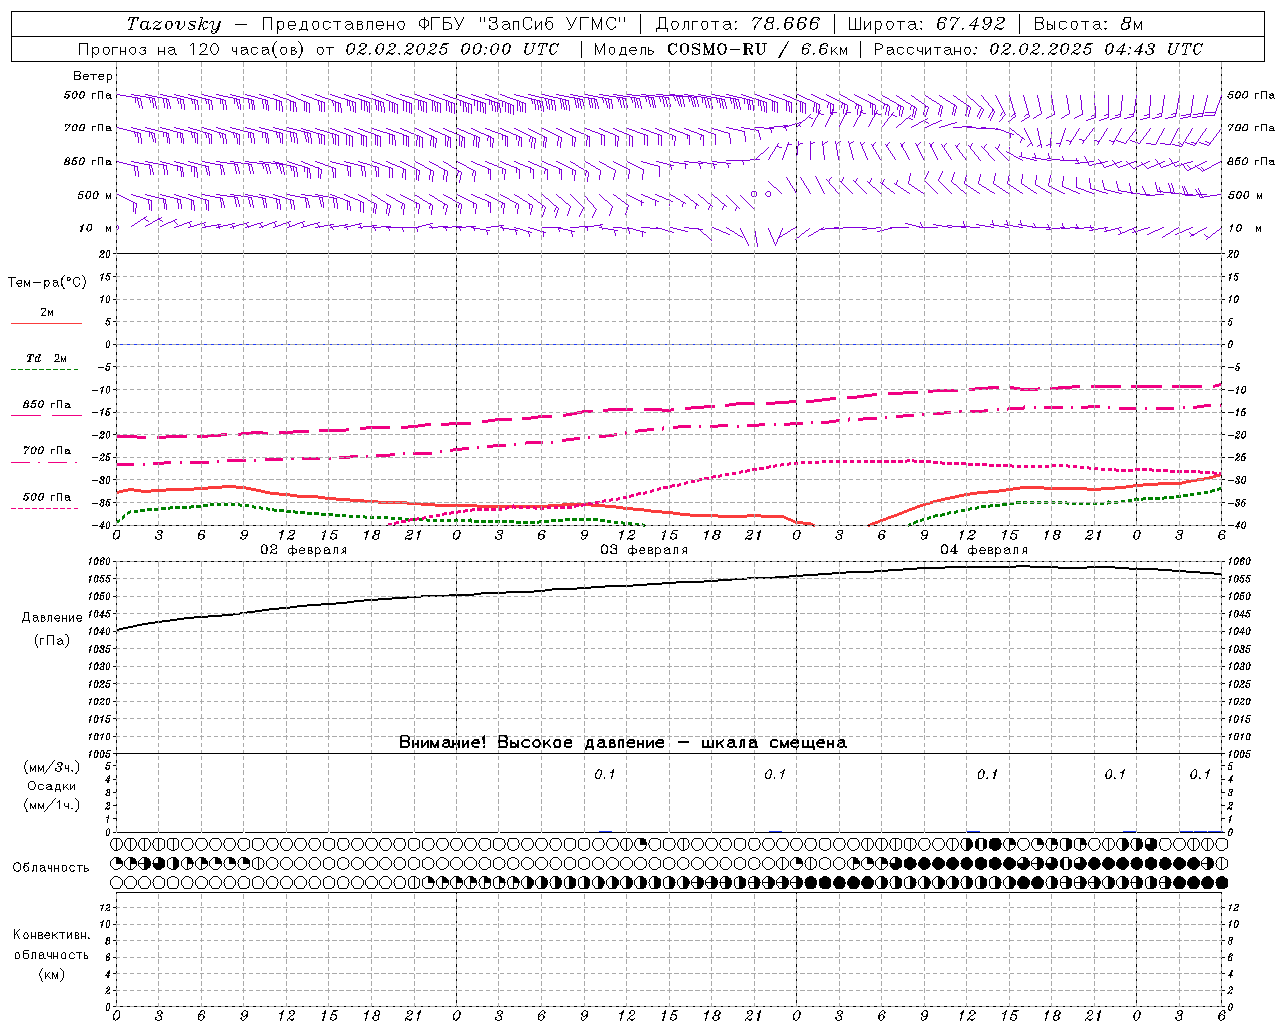Click the Модель COSMO-RU / 6.6км label
Viewport: 1280px width, 1024px height.
click(721, 49)
